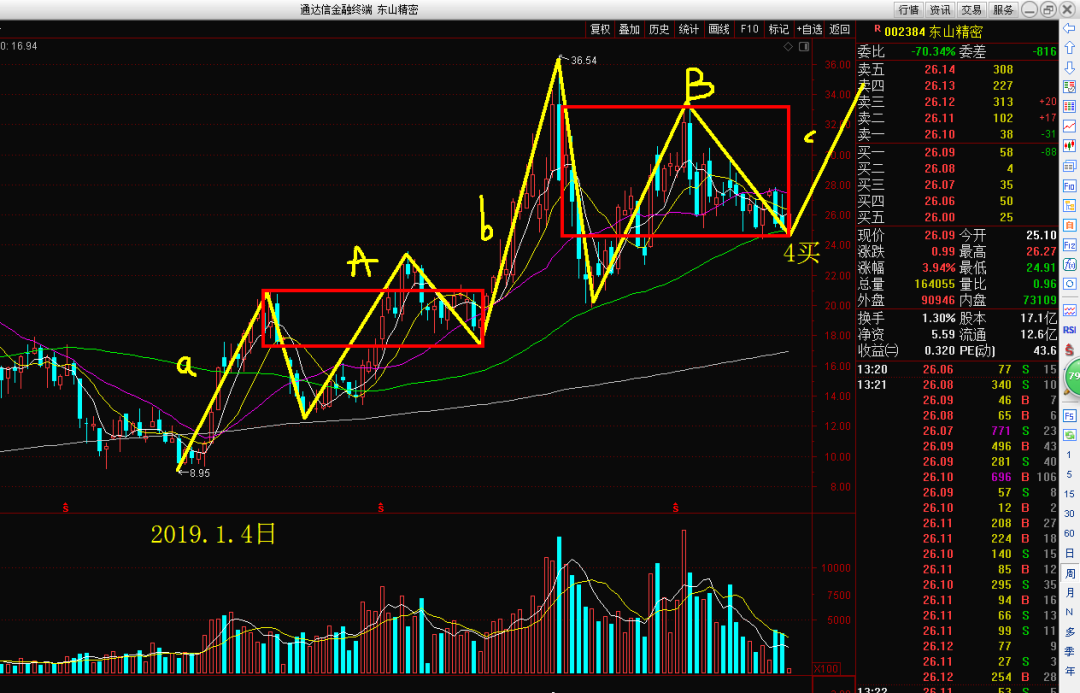
Task: Click the 委比 -70.34% value
Action: pyautogui.click(x=933, y=52)
